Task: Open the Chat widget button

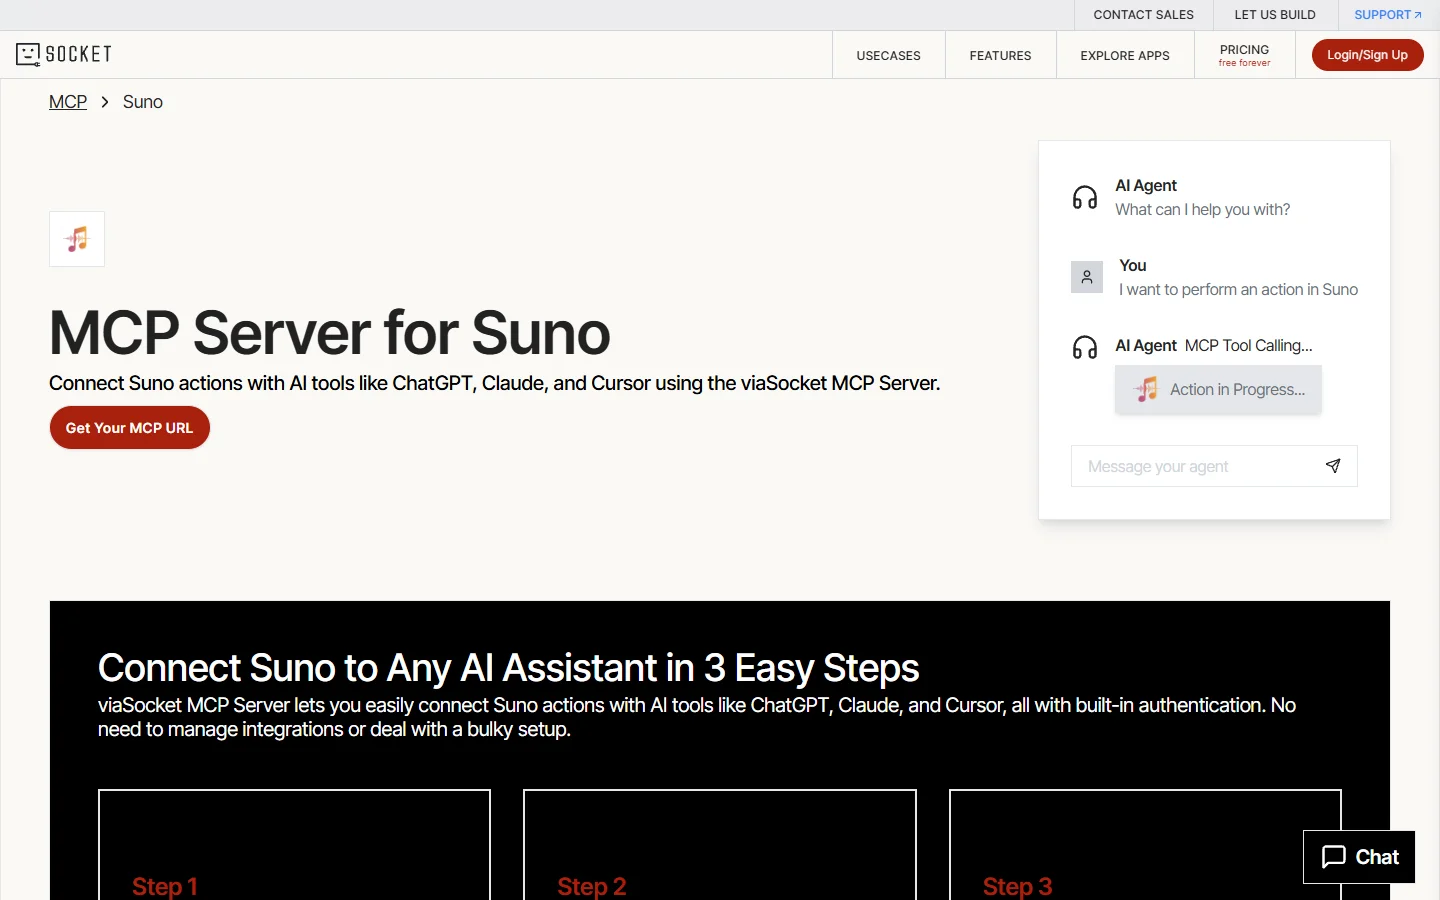Action: point(1359,857)
